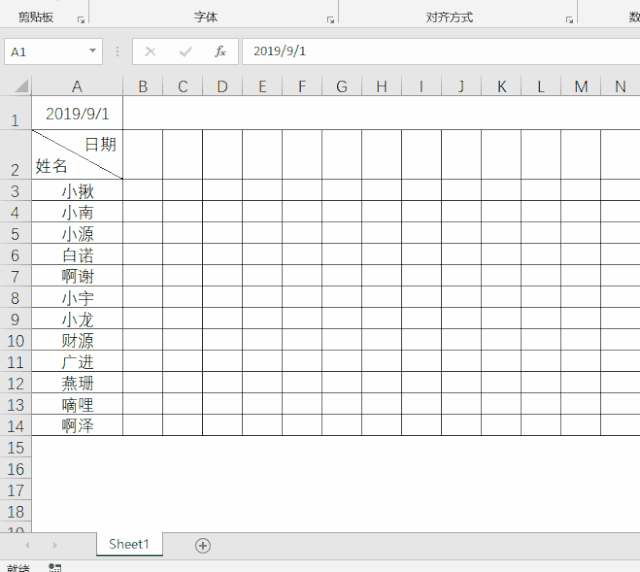Select the cell containing 小南
Viewport: 640px width, 572px height.
(77, 211)
